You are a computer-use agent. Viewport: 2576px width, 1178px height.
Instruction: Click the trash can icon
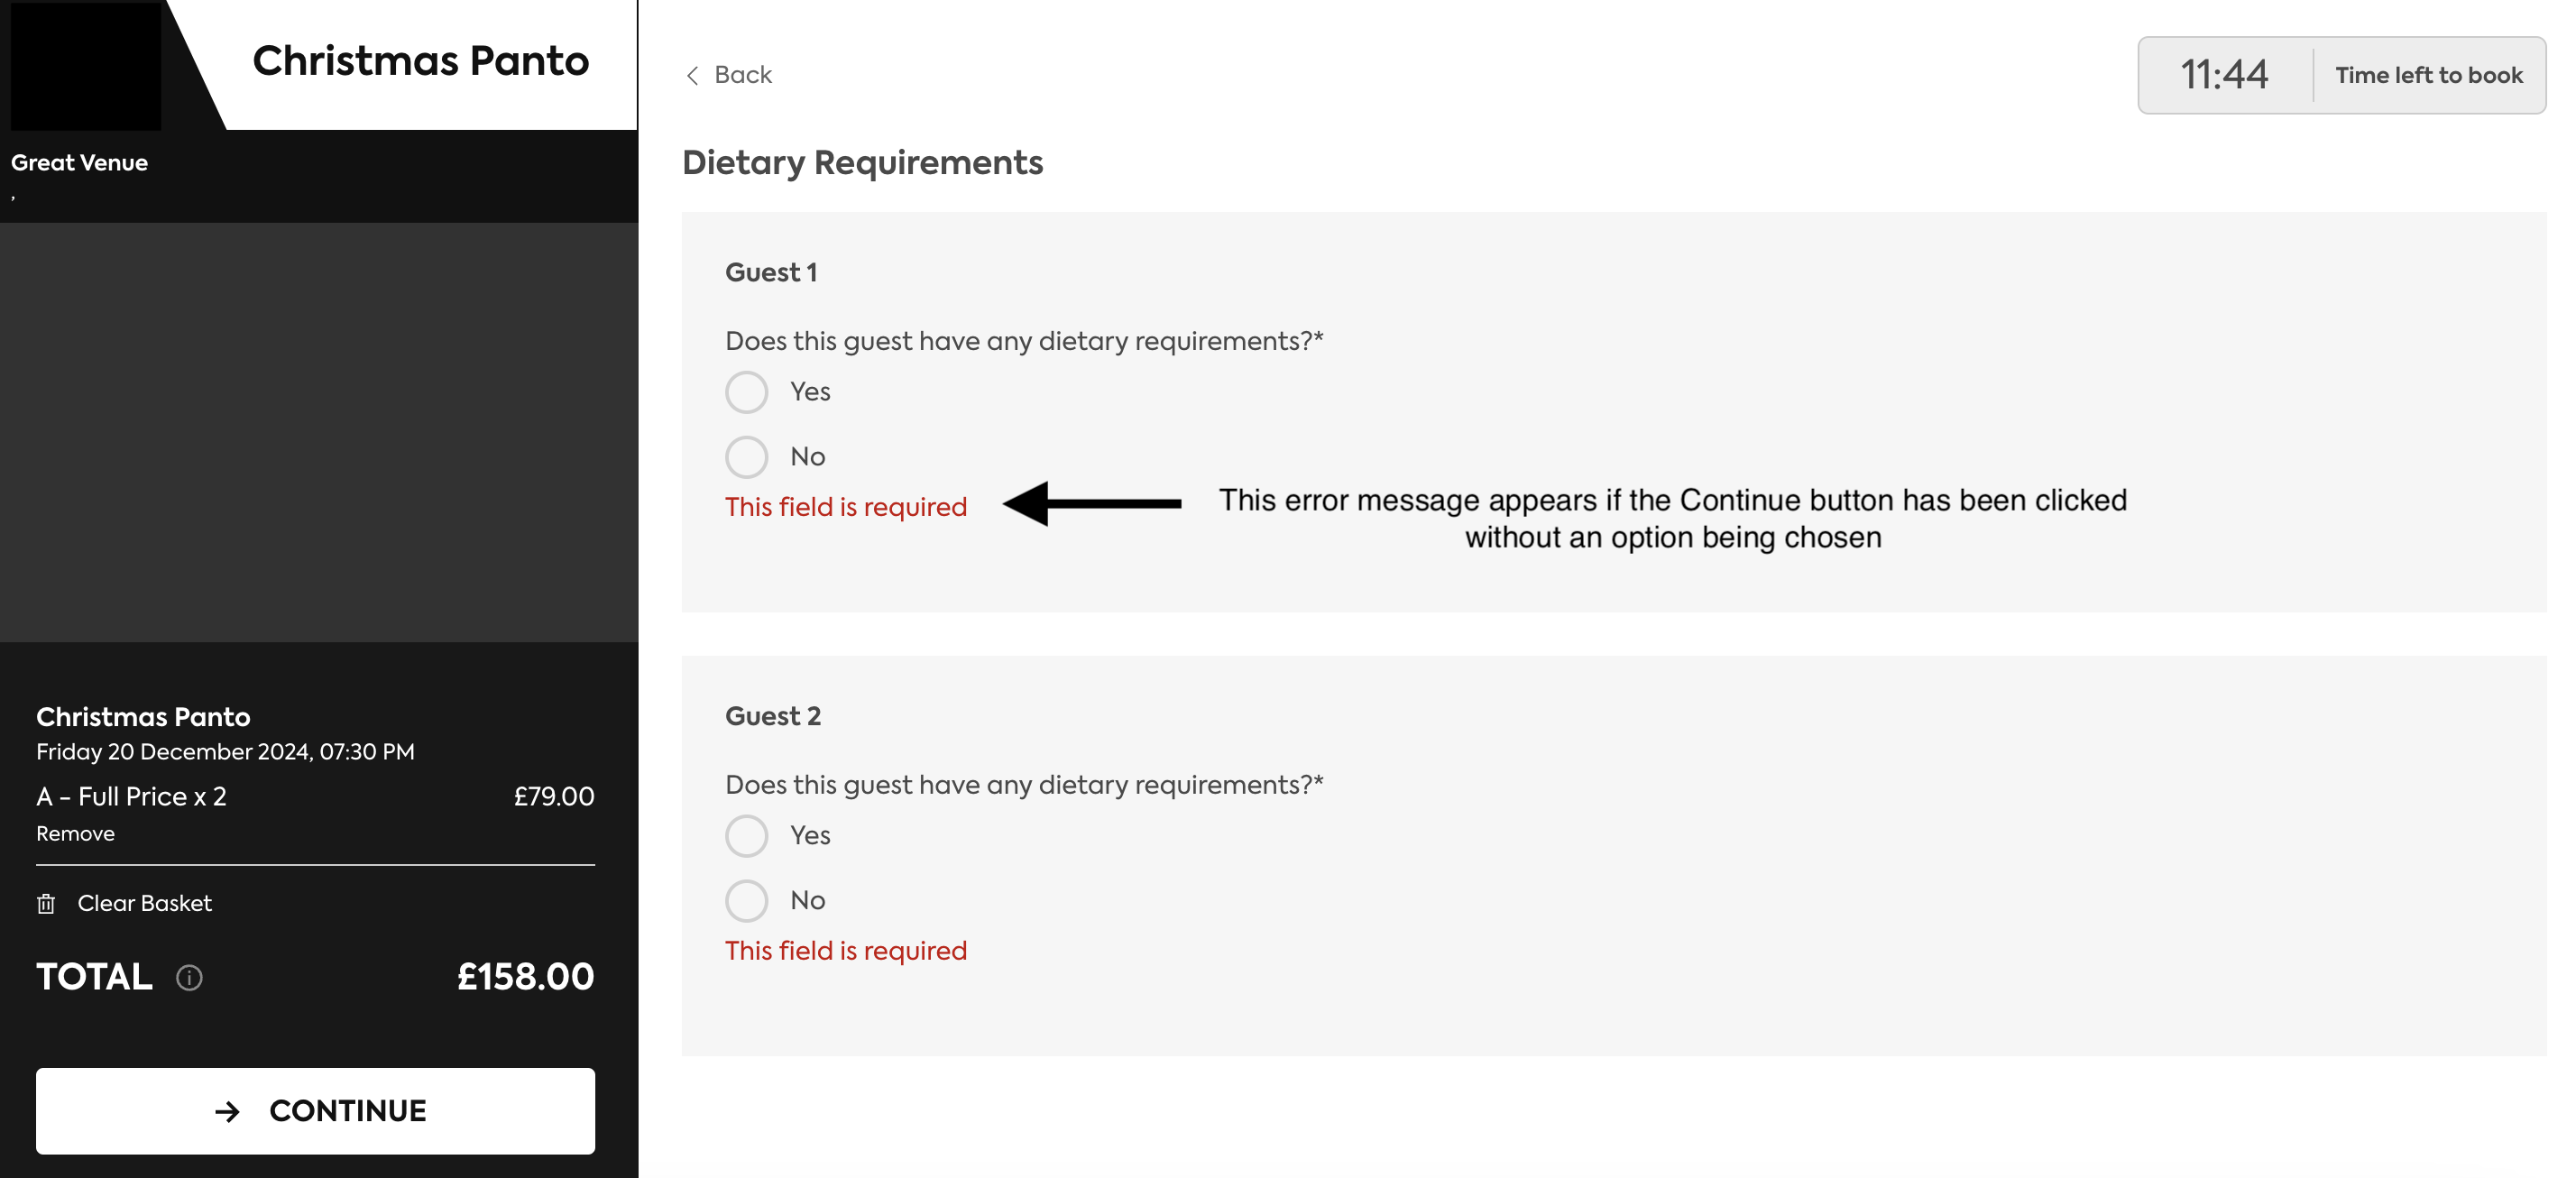click(x=46, y=904)
